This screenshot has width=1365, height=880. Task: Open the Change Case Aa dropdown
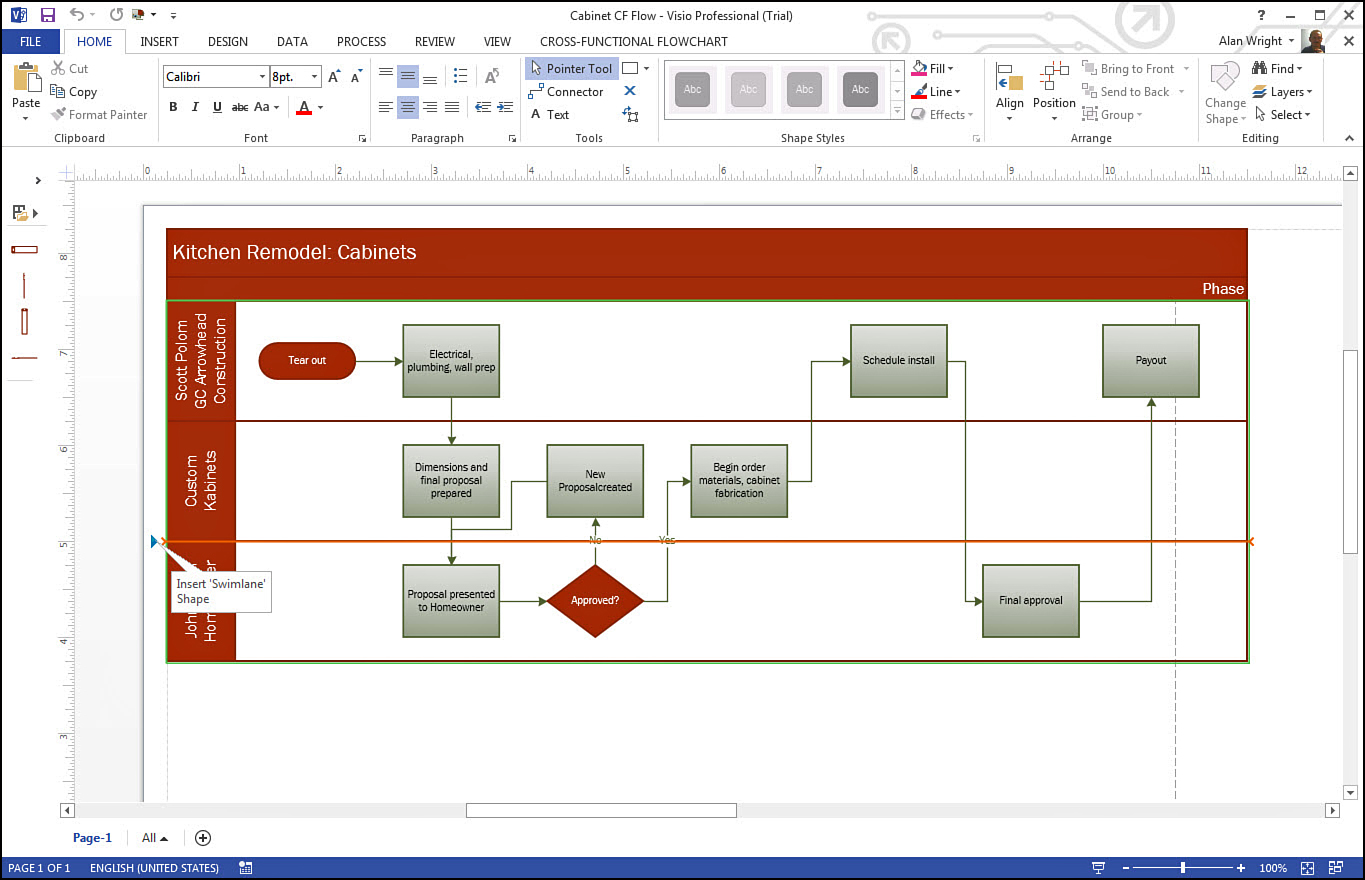267,107
